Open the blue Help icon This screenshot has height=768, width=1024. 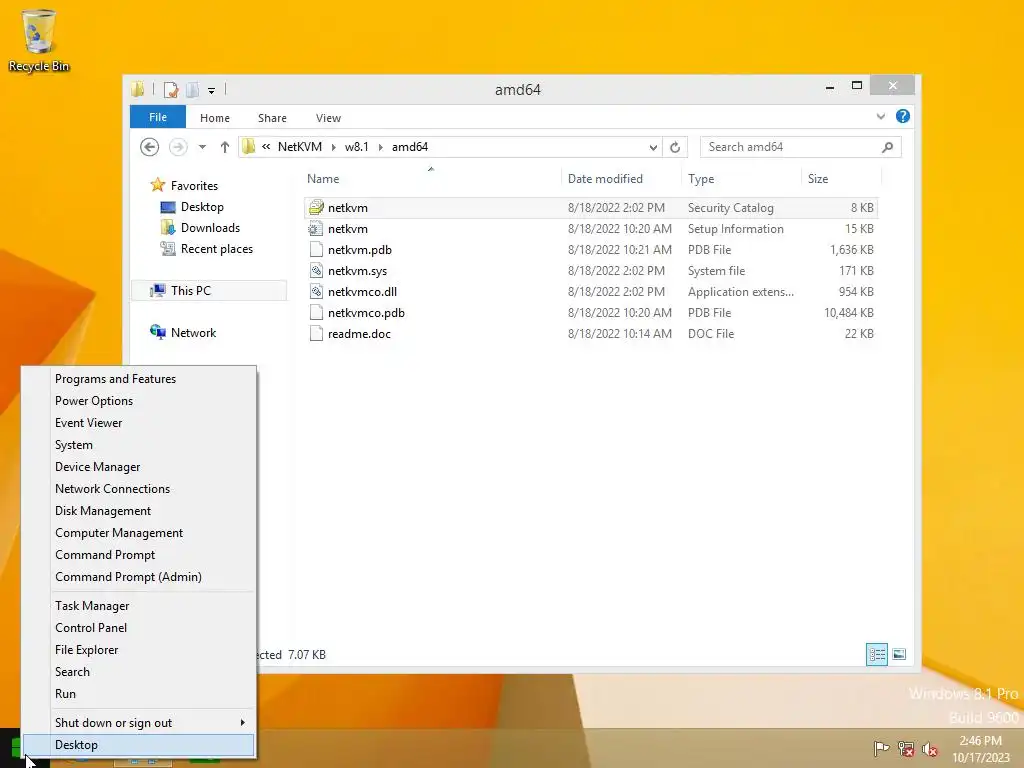pos(903,116)
